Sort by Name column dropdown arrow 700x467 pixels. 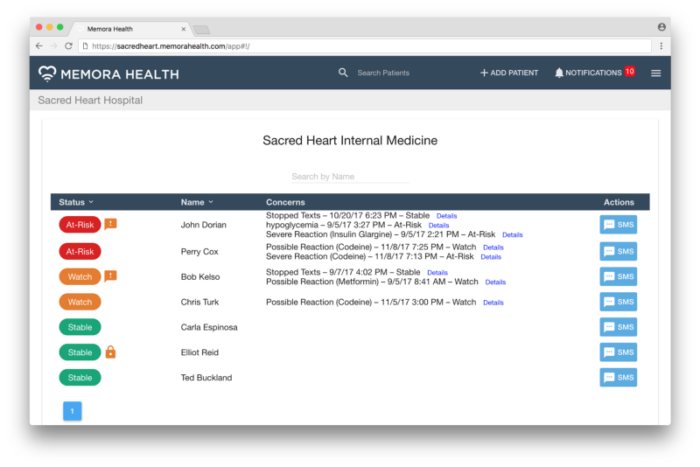pos(211,203)
